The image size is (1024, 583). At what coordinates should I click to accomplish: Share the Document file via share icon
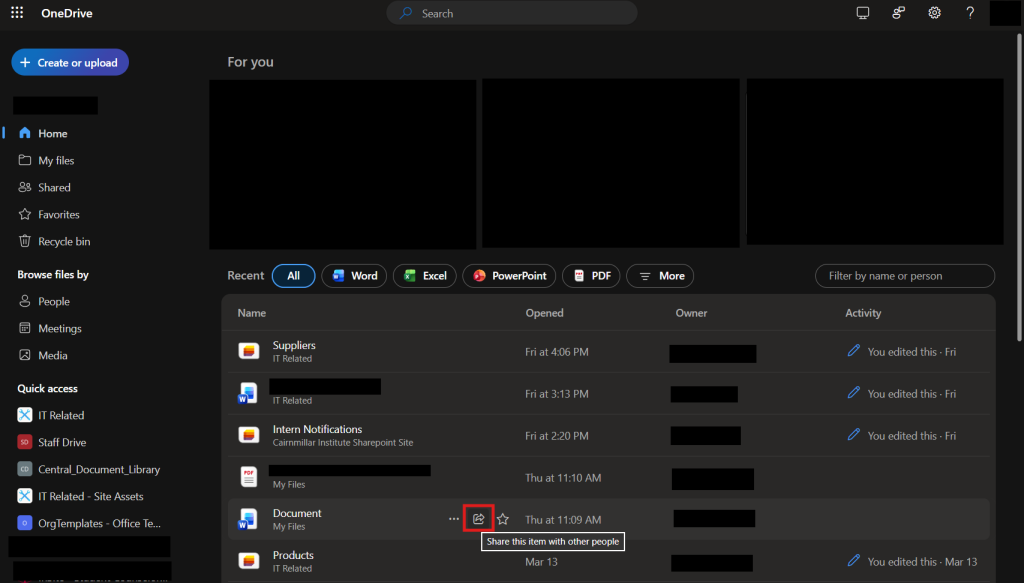pos(478,518)
